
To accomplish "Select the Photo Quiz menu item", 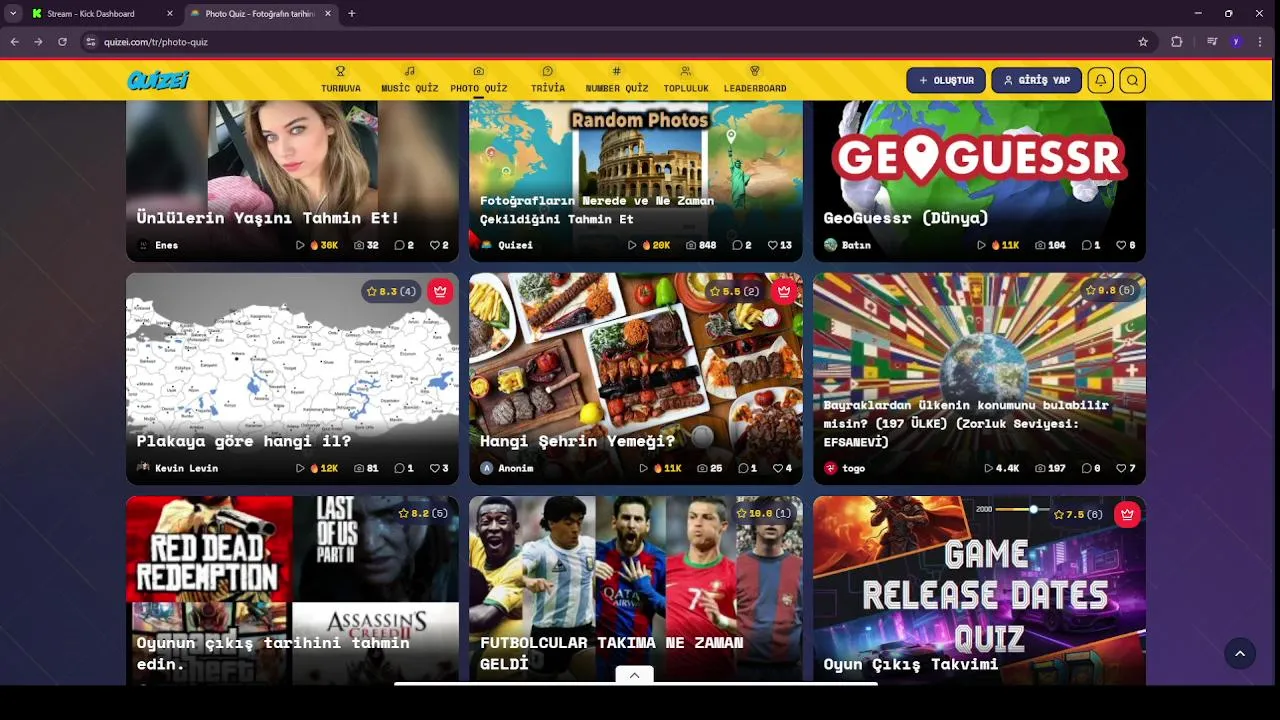I will point(479,80).
